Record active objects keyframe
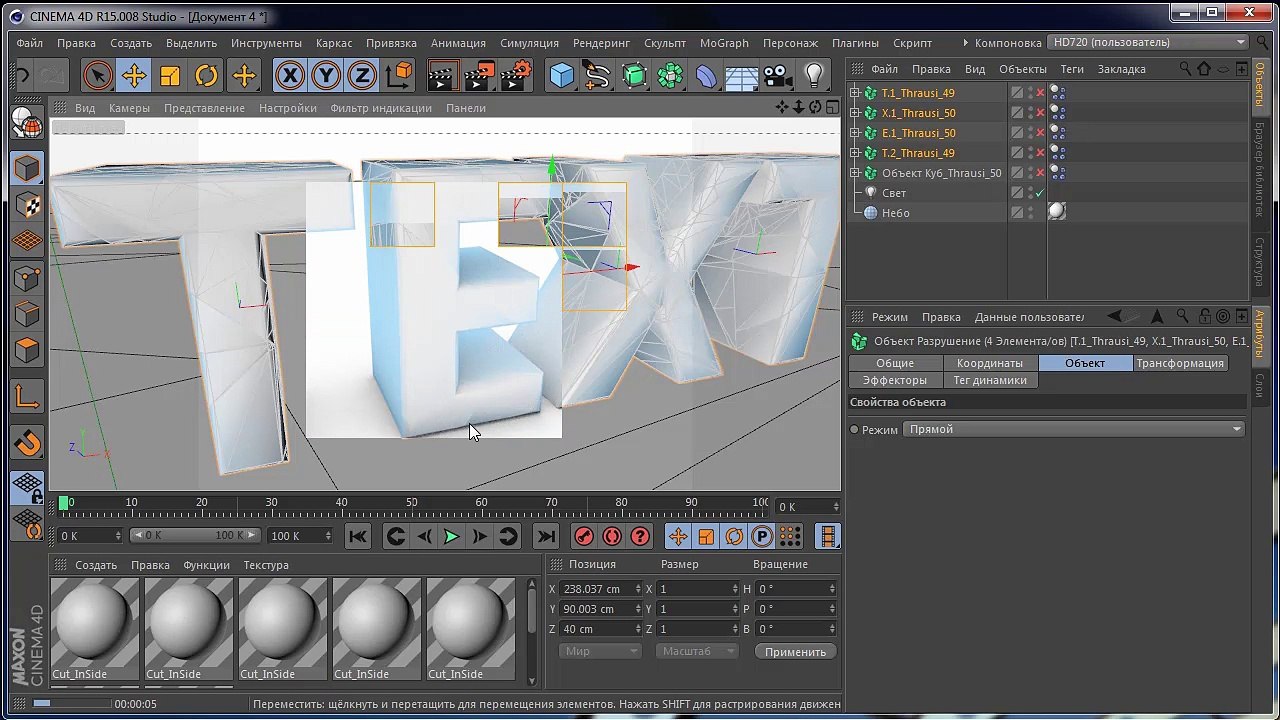This screenshot has width=1280, height=720. [584, 537]
